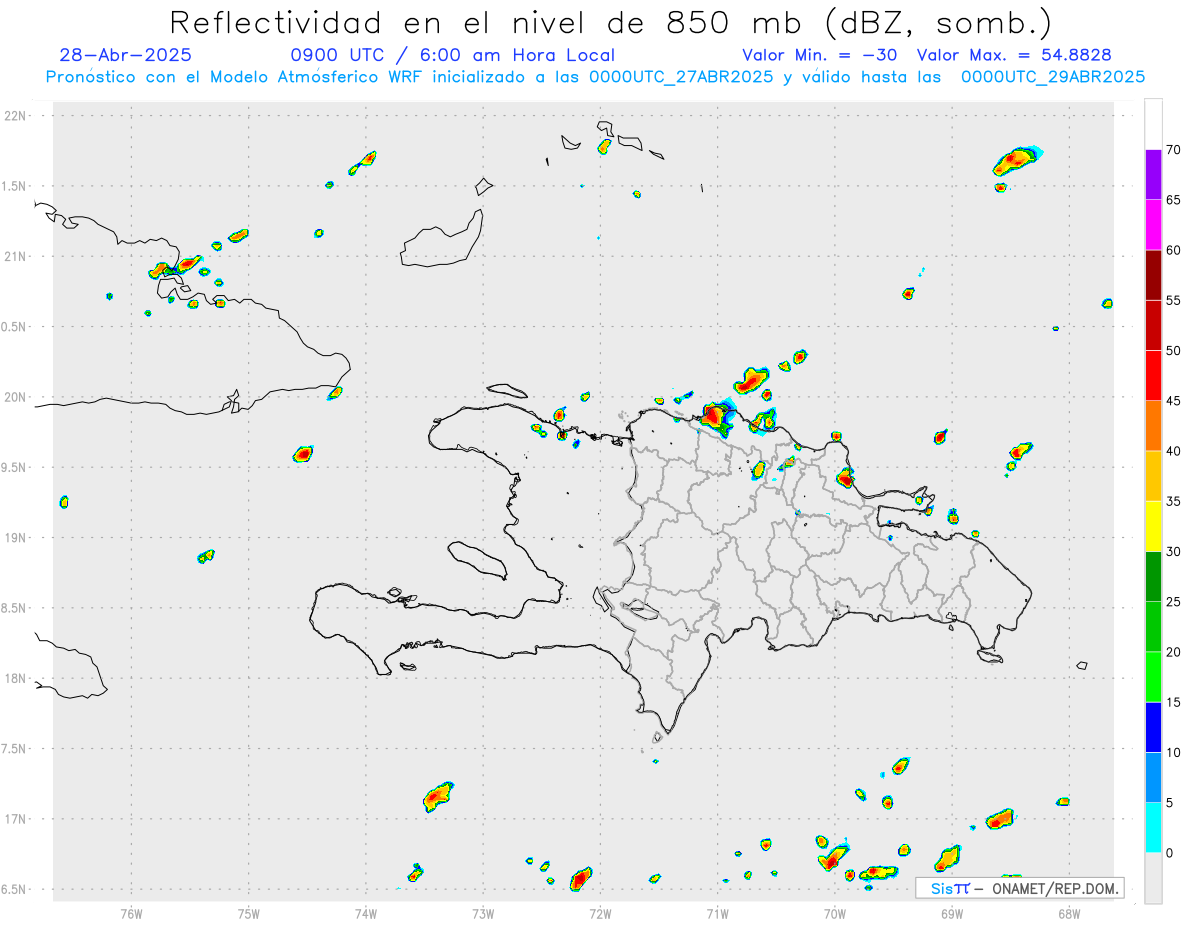Click the colorbar label '15'
This screenshot has width=1200, height=927.
[1173, 702]
